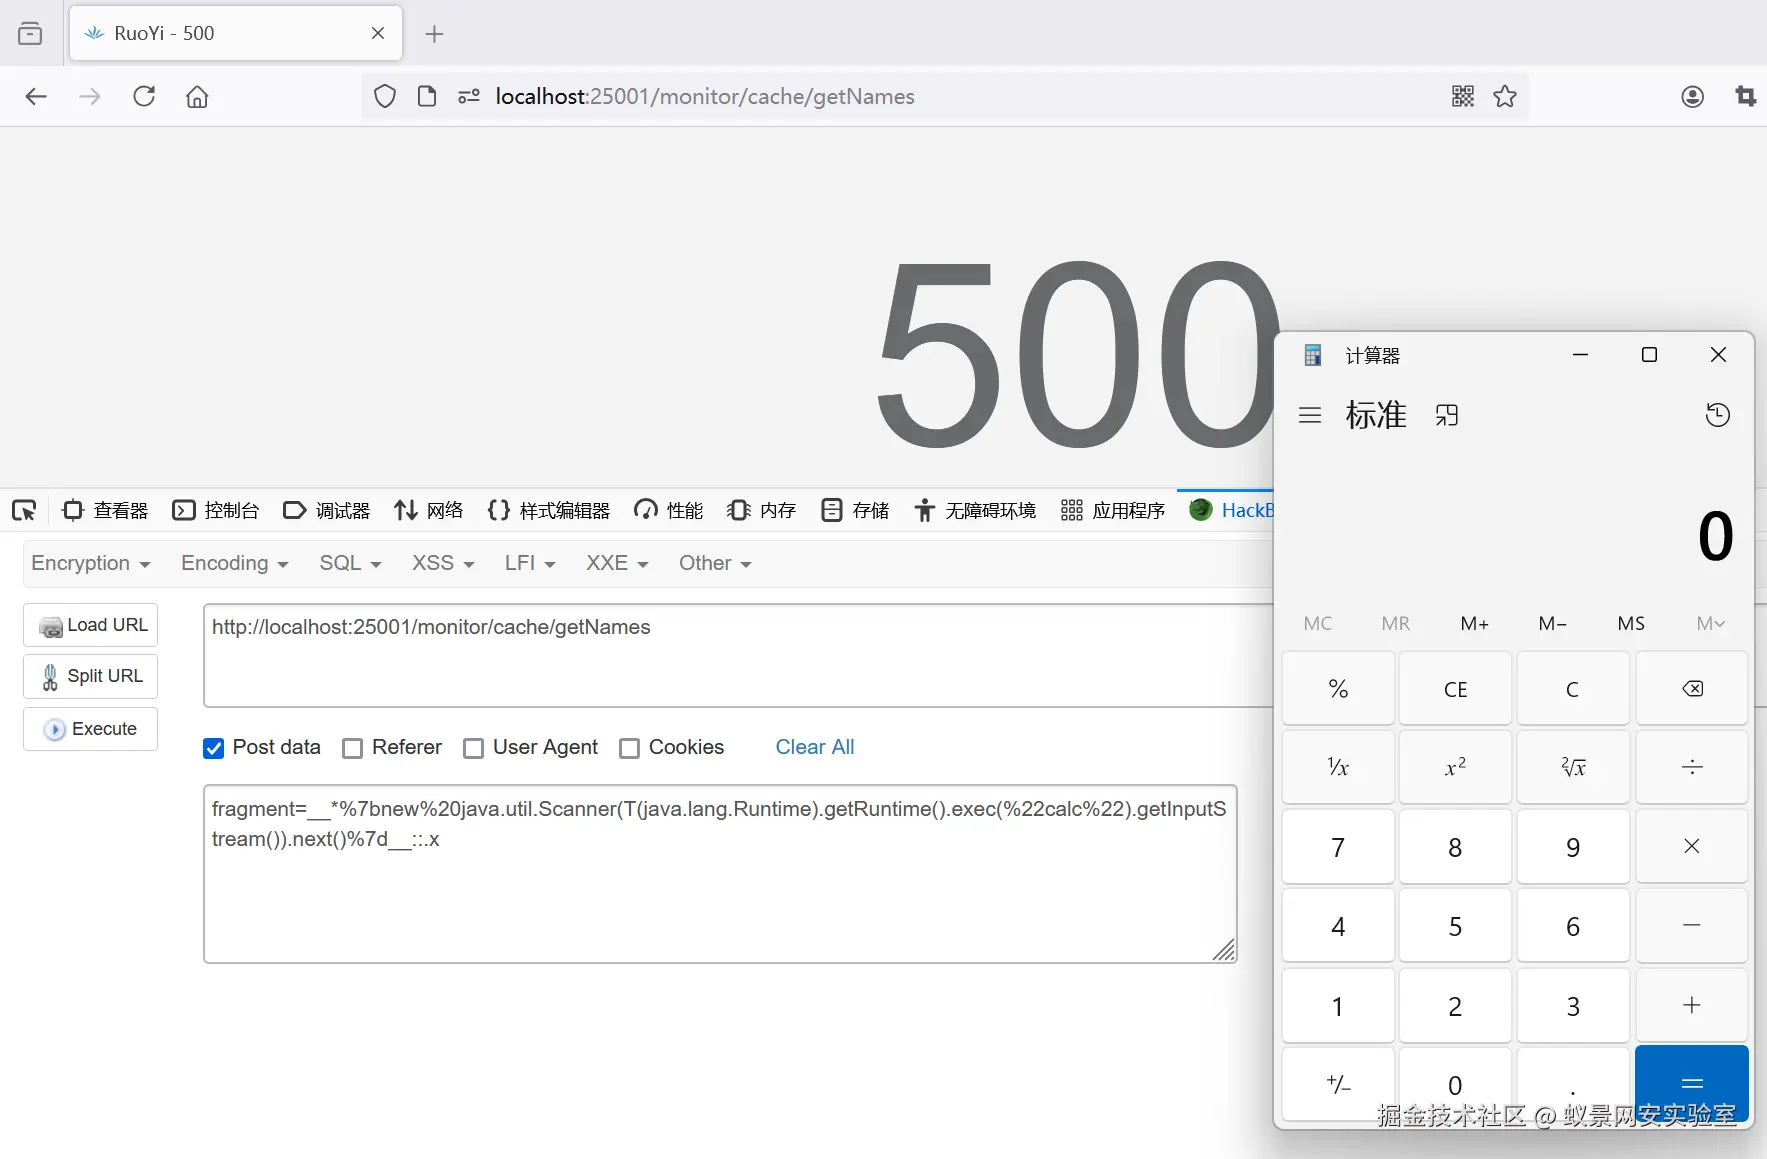The width and height of the screenshot is (1767, 1159).
Task: Expand the Other dropdown
Action: coord(715,563)
